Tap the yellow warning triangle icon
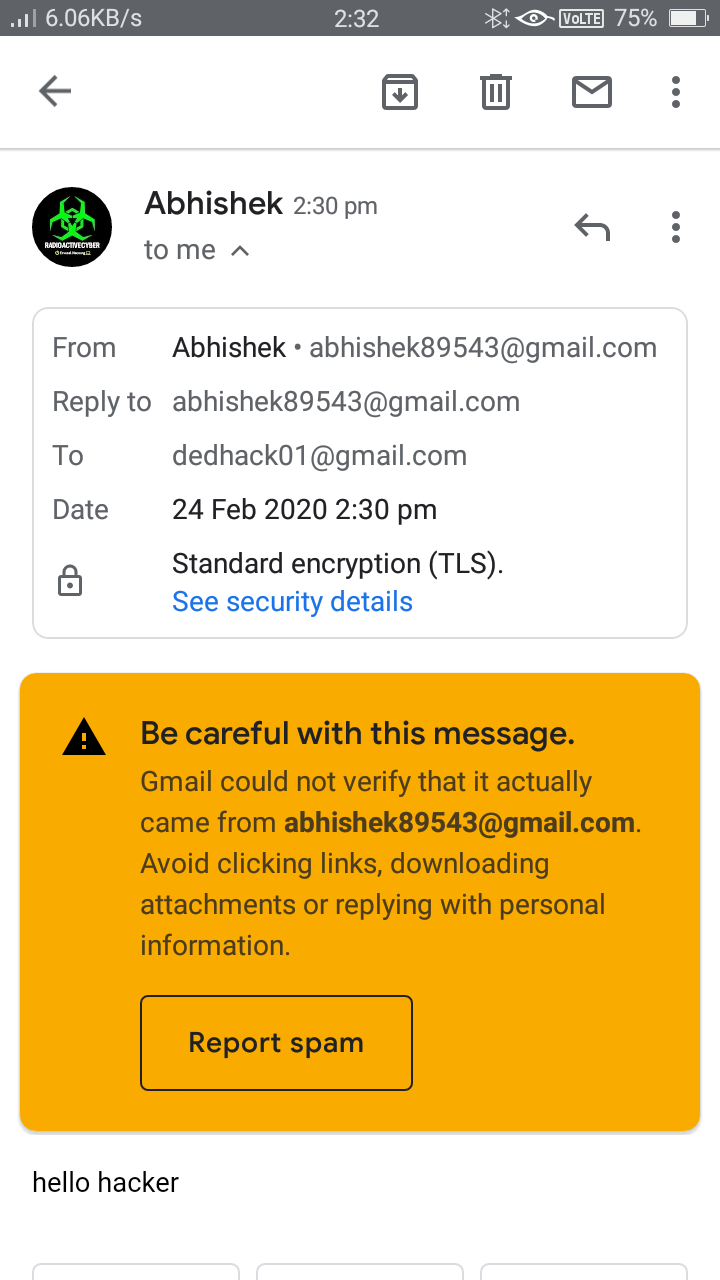The width and height of the screenshot is (720, 1280). coord(85,738)
